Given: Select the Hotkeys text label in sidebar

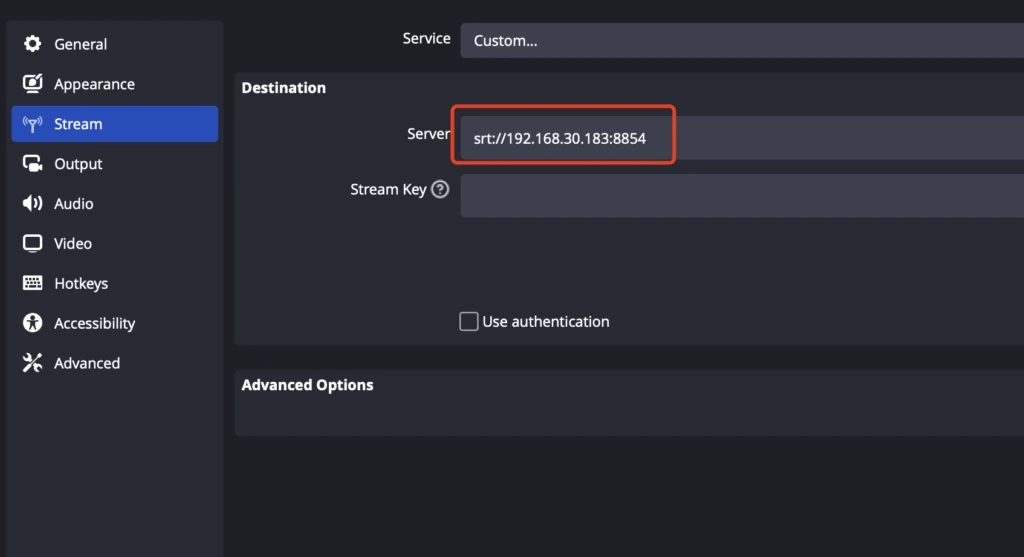Looking at the screenshot, I should pos(81,284).
